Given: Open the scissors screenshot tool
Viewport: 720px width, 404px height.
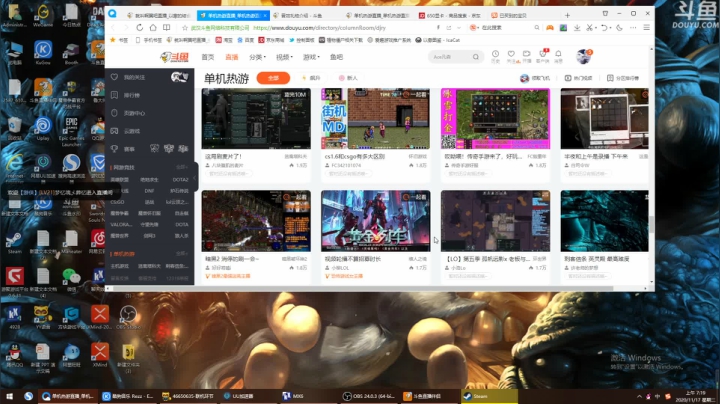Looking at the screenshot, I should (589, 28).
